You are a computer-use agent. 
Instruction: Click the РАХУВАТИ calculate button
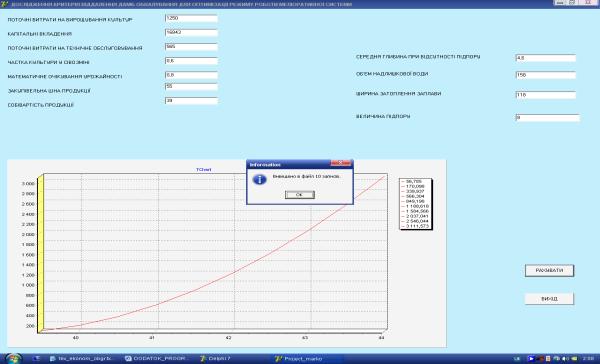(x=549, y=271)
